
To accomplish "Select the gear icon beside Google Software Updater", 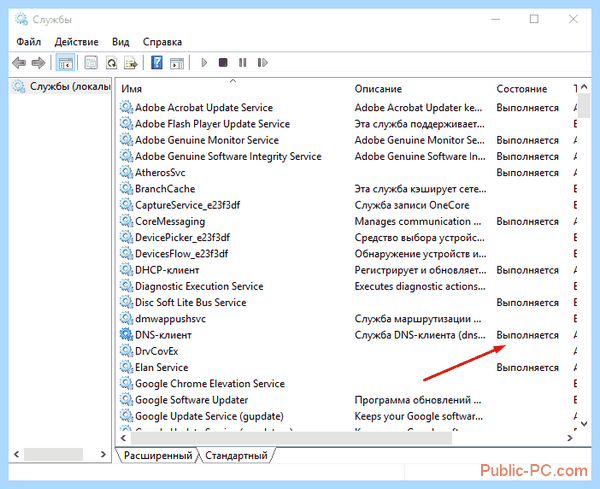I will (x=126, y=400).
